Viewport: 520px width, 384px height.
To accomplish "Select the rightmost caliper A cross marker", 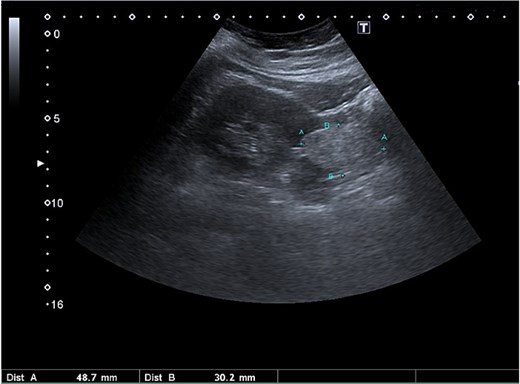I will pyautogui.click(x=384, y=149).
